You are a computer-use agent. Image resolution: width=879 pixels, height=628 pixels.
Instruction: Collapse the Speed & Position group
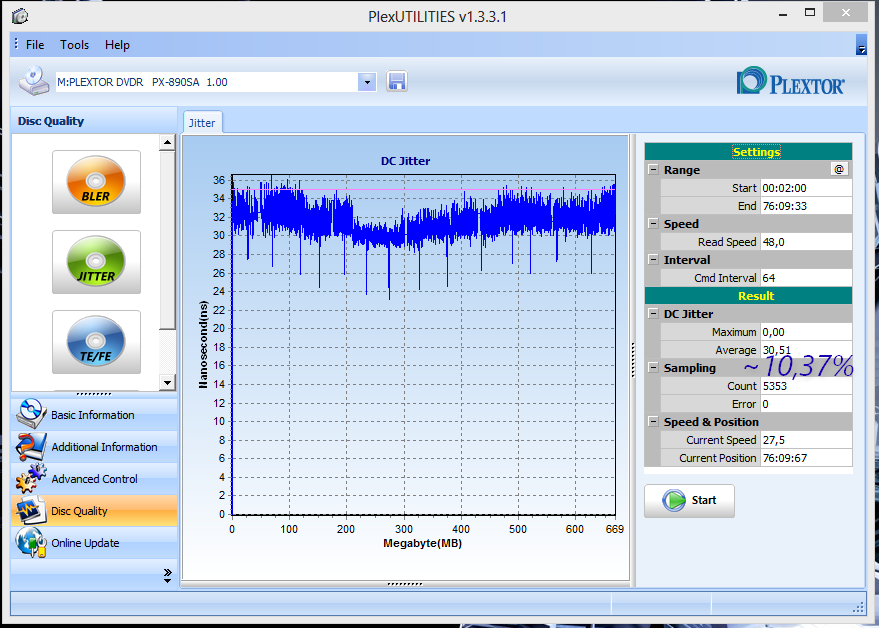click(653, 421)
